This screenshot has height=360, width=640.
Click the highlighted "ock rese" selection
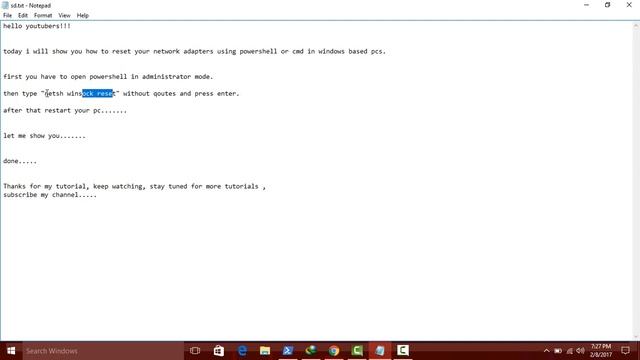pyautogui.click(x=98, y=93)
